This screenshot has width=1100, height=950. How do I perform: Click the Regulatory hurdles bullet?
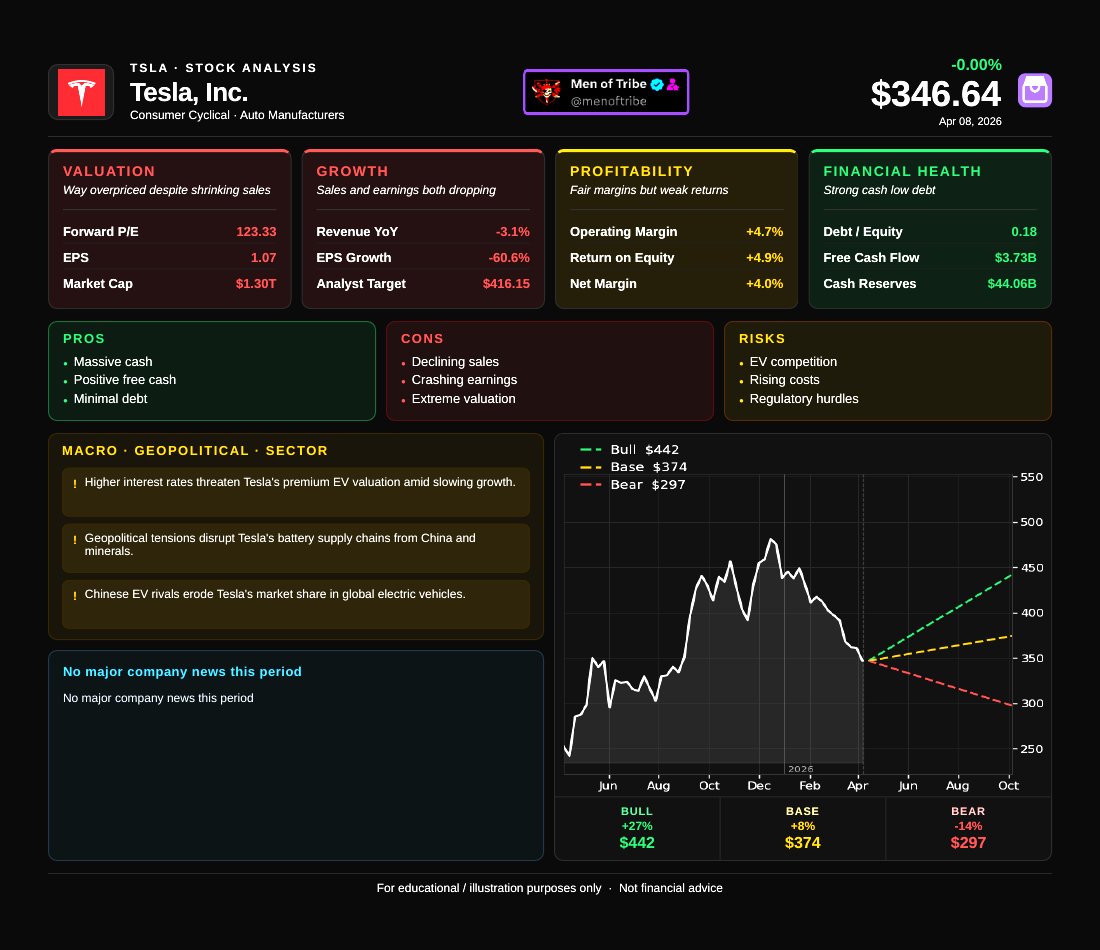tap(804, 399)
